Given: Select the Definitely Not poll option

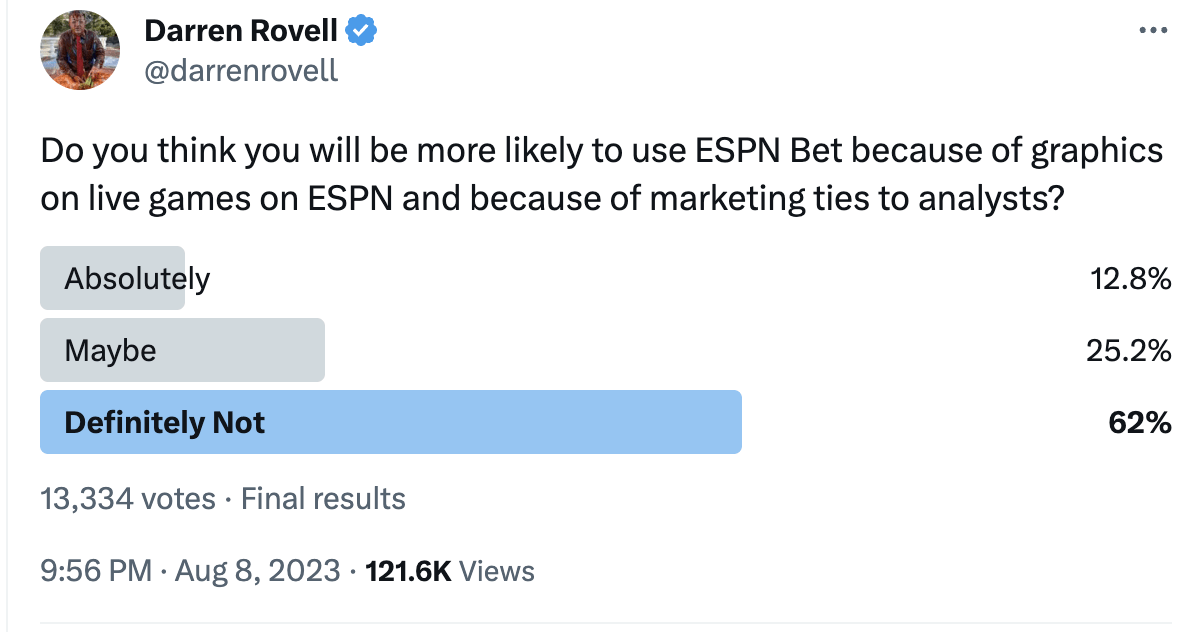Looking at the screenshot, I should tap(164, 422).
